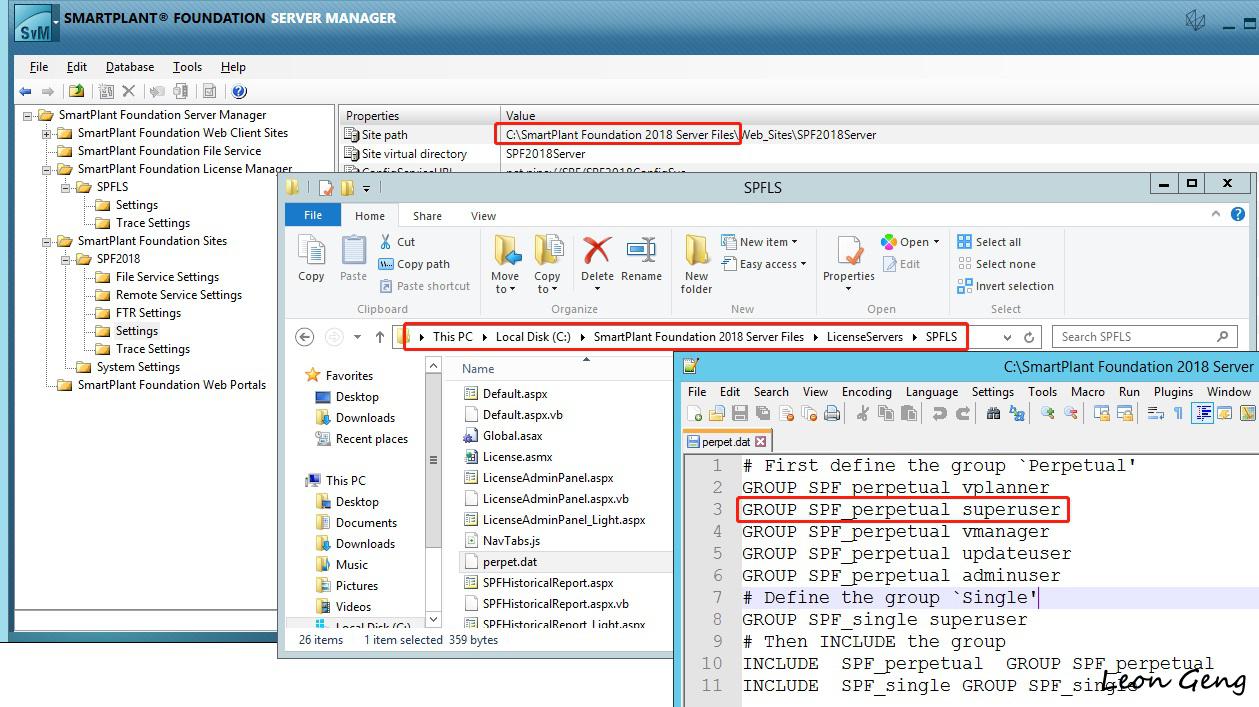Select Remote Service Settings tree item
Viewport: 1259px width, 707px height.
click(178, 295)
